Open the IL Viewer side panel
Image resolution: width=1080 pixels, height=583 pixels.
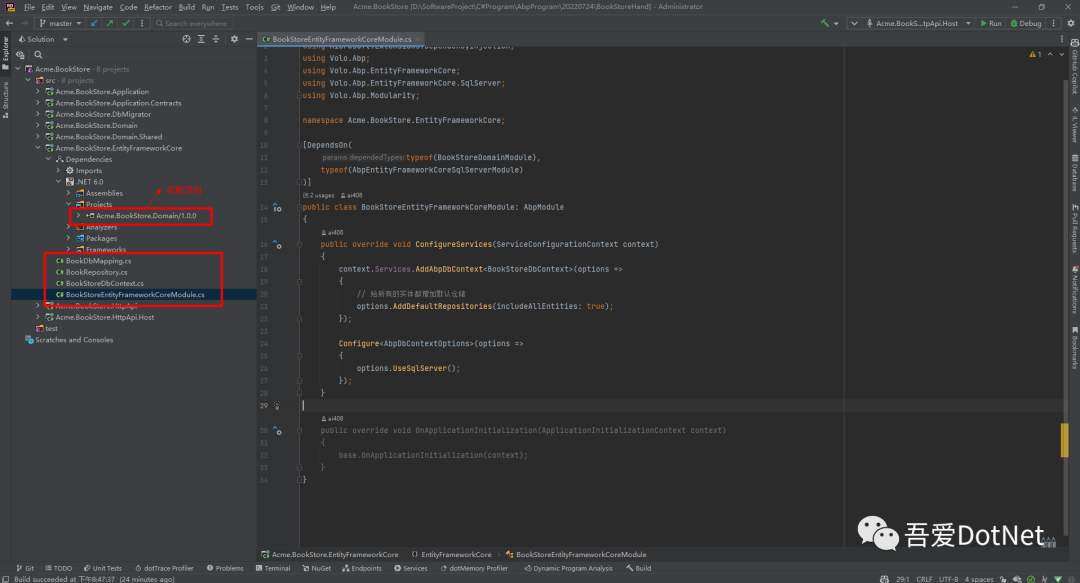coord(1074,125)
